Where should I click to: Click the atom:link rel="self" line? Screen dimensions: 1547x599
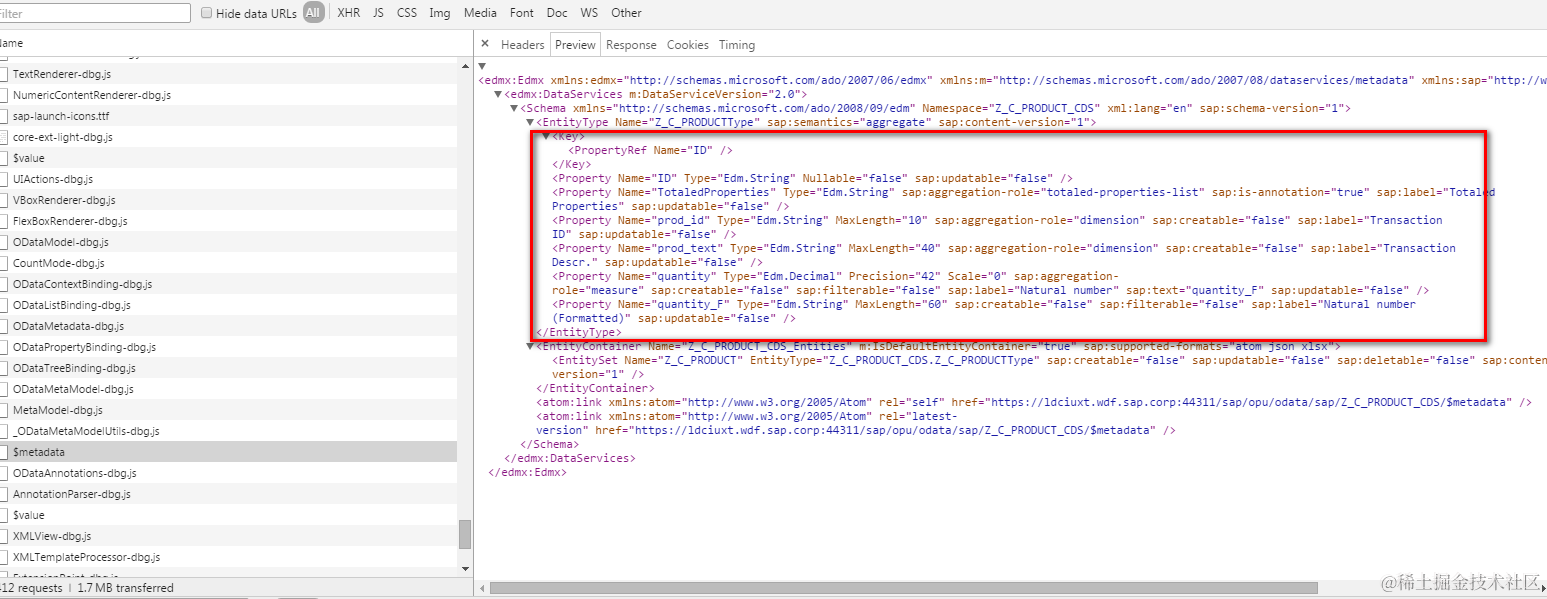pos(1034,402)
